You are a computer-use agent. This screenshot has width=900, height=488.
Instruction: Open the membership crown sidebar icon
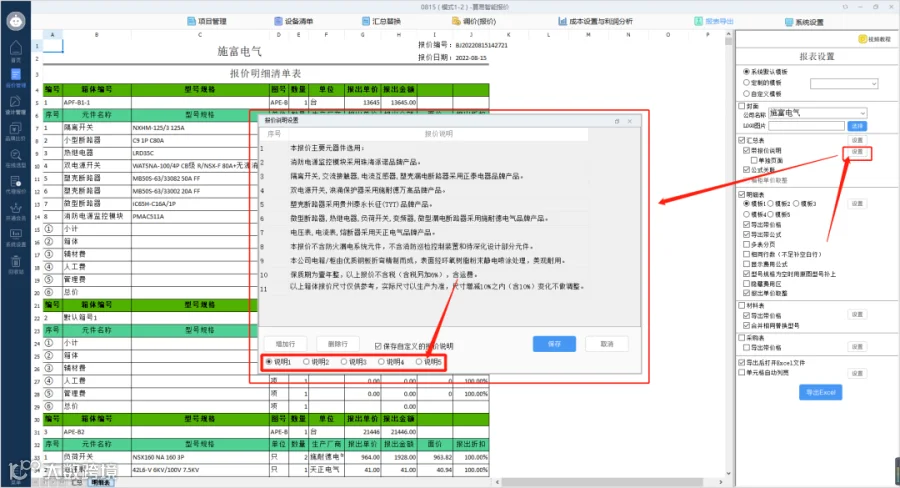15,208
